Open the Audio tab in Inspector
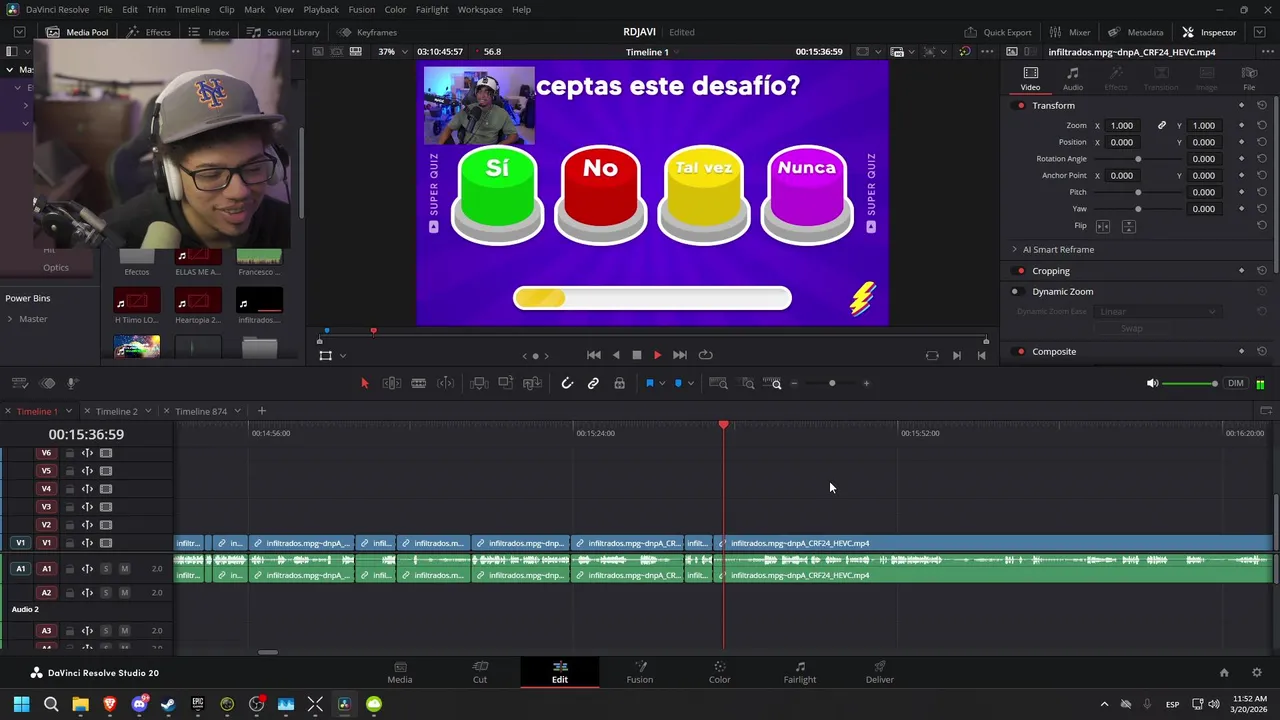The image size is (1280, 720). (1072, 79)
